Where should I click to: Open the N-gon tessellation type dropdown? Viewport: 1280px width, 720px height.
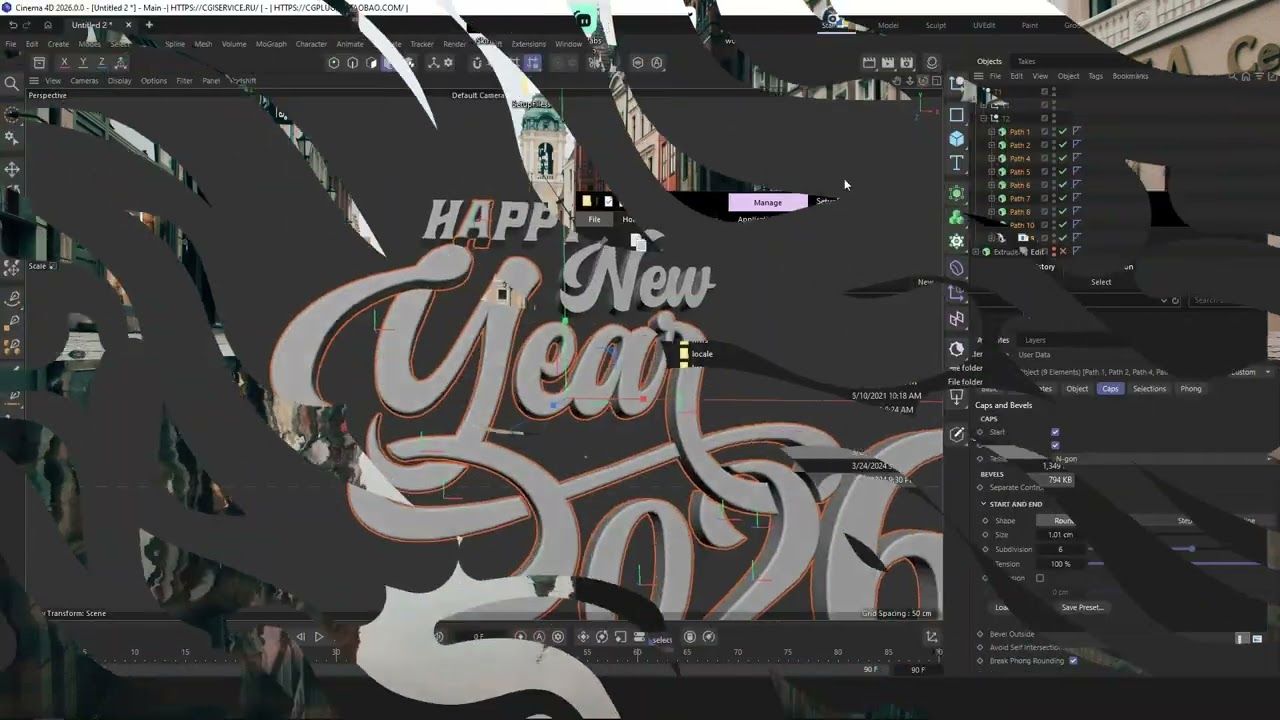tap(1159, 459)
